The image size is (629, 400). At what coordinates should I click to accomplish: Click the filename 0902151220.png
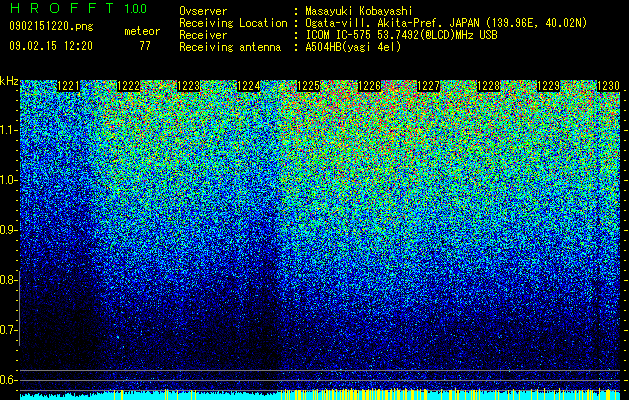pos(51,26)
